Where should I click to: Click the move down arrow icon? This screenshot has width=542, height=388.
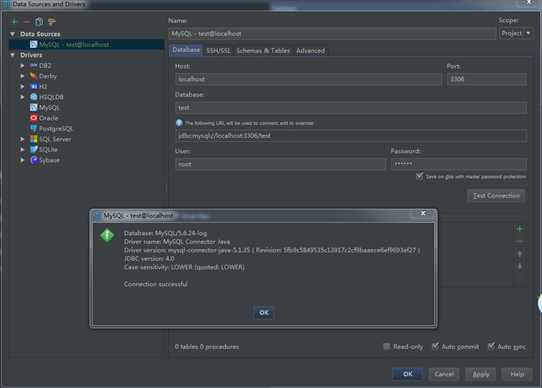tap(519, 266)
